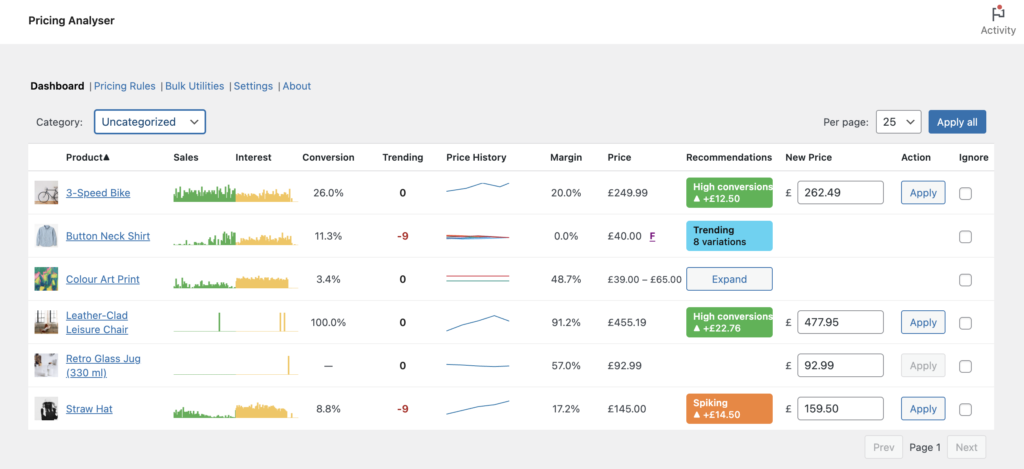Open the Activity flag icon
Viewport: 1024px width, 469px height.
pos(997,15)
